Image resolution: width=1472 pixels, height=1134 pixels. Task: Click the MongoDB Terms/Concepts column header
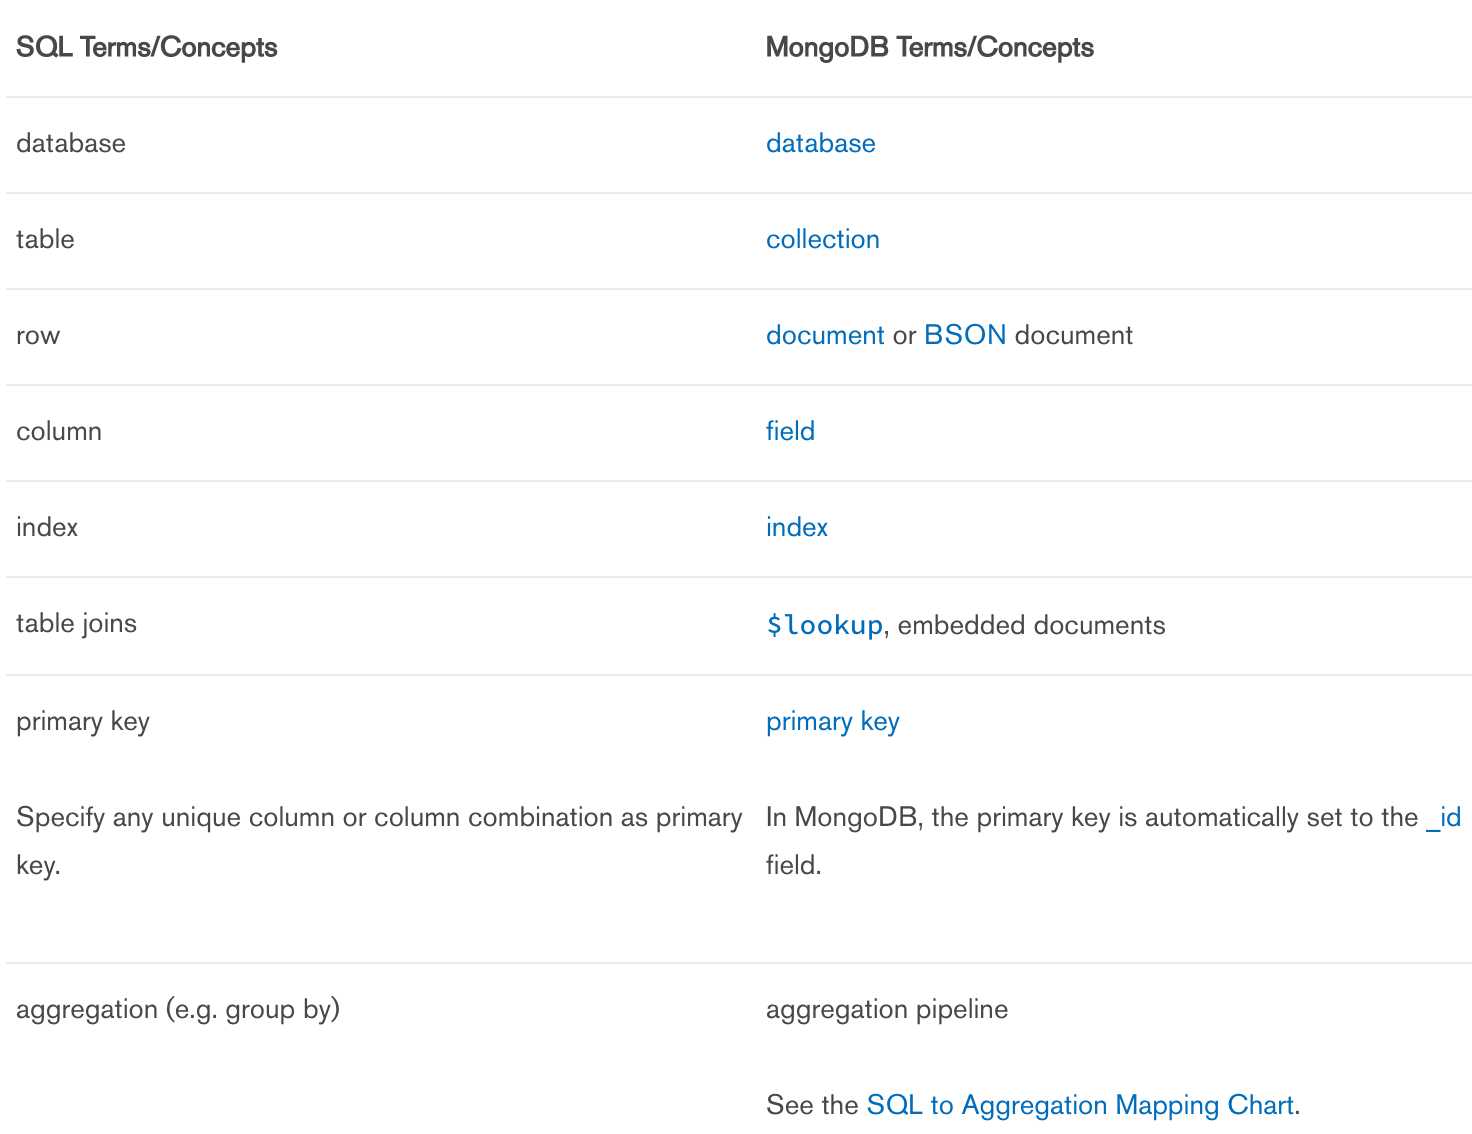click(x=929, y=47)
